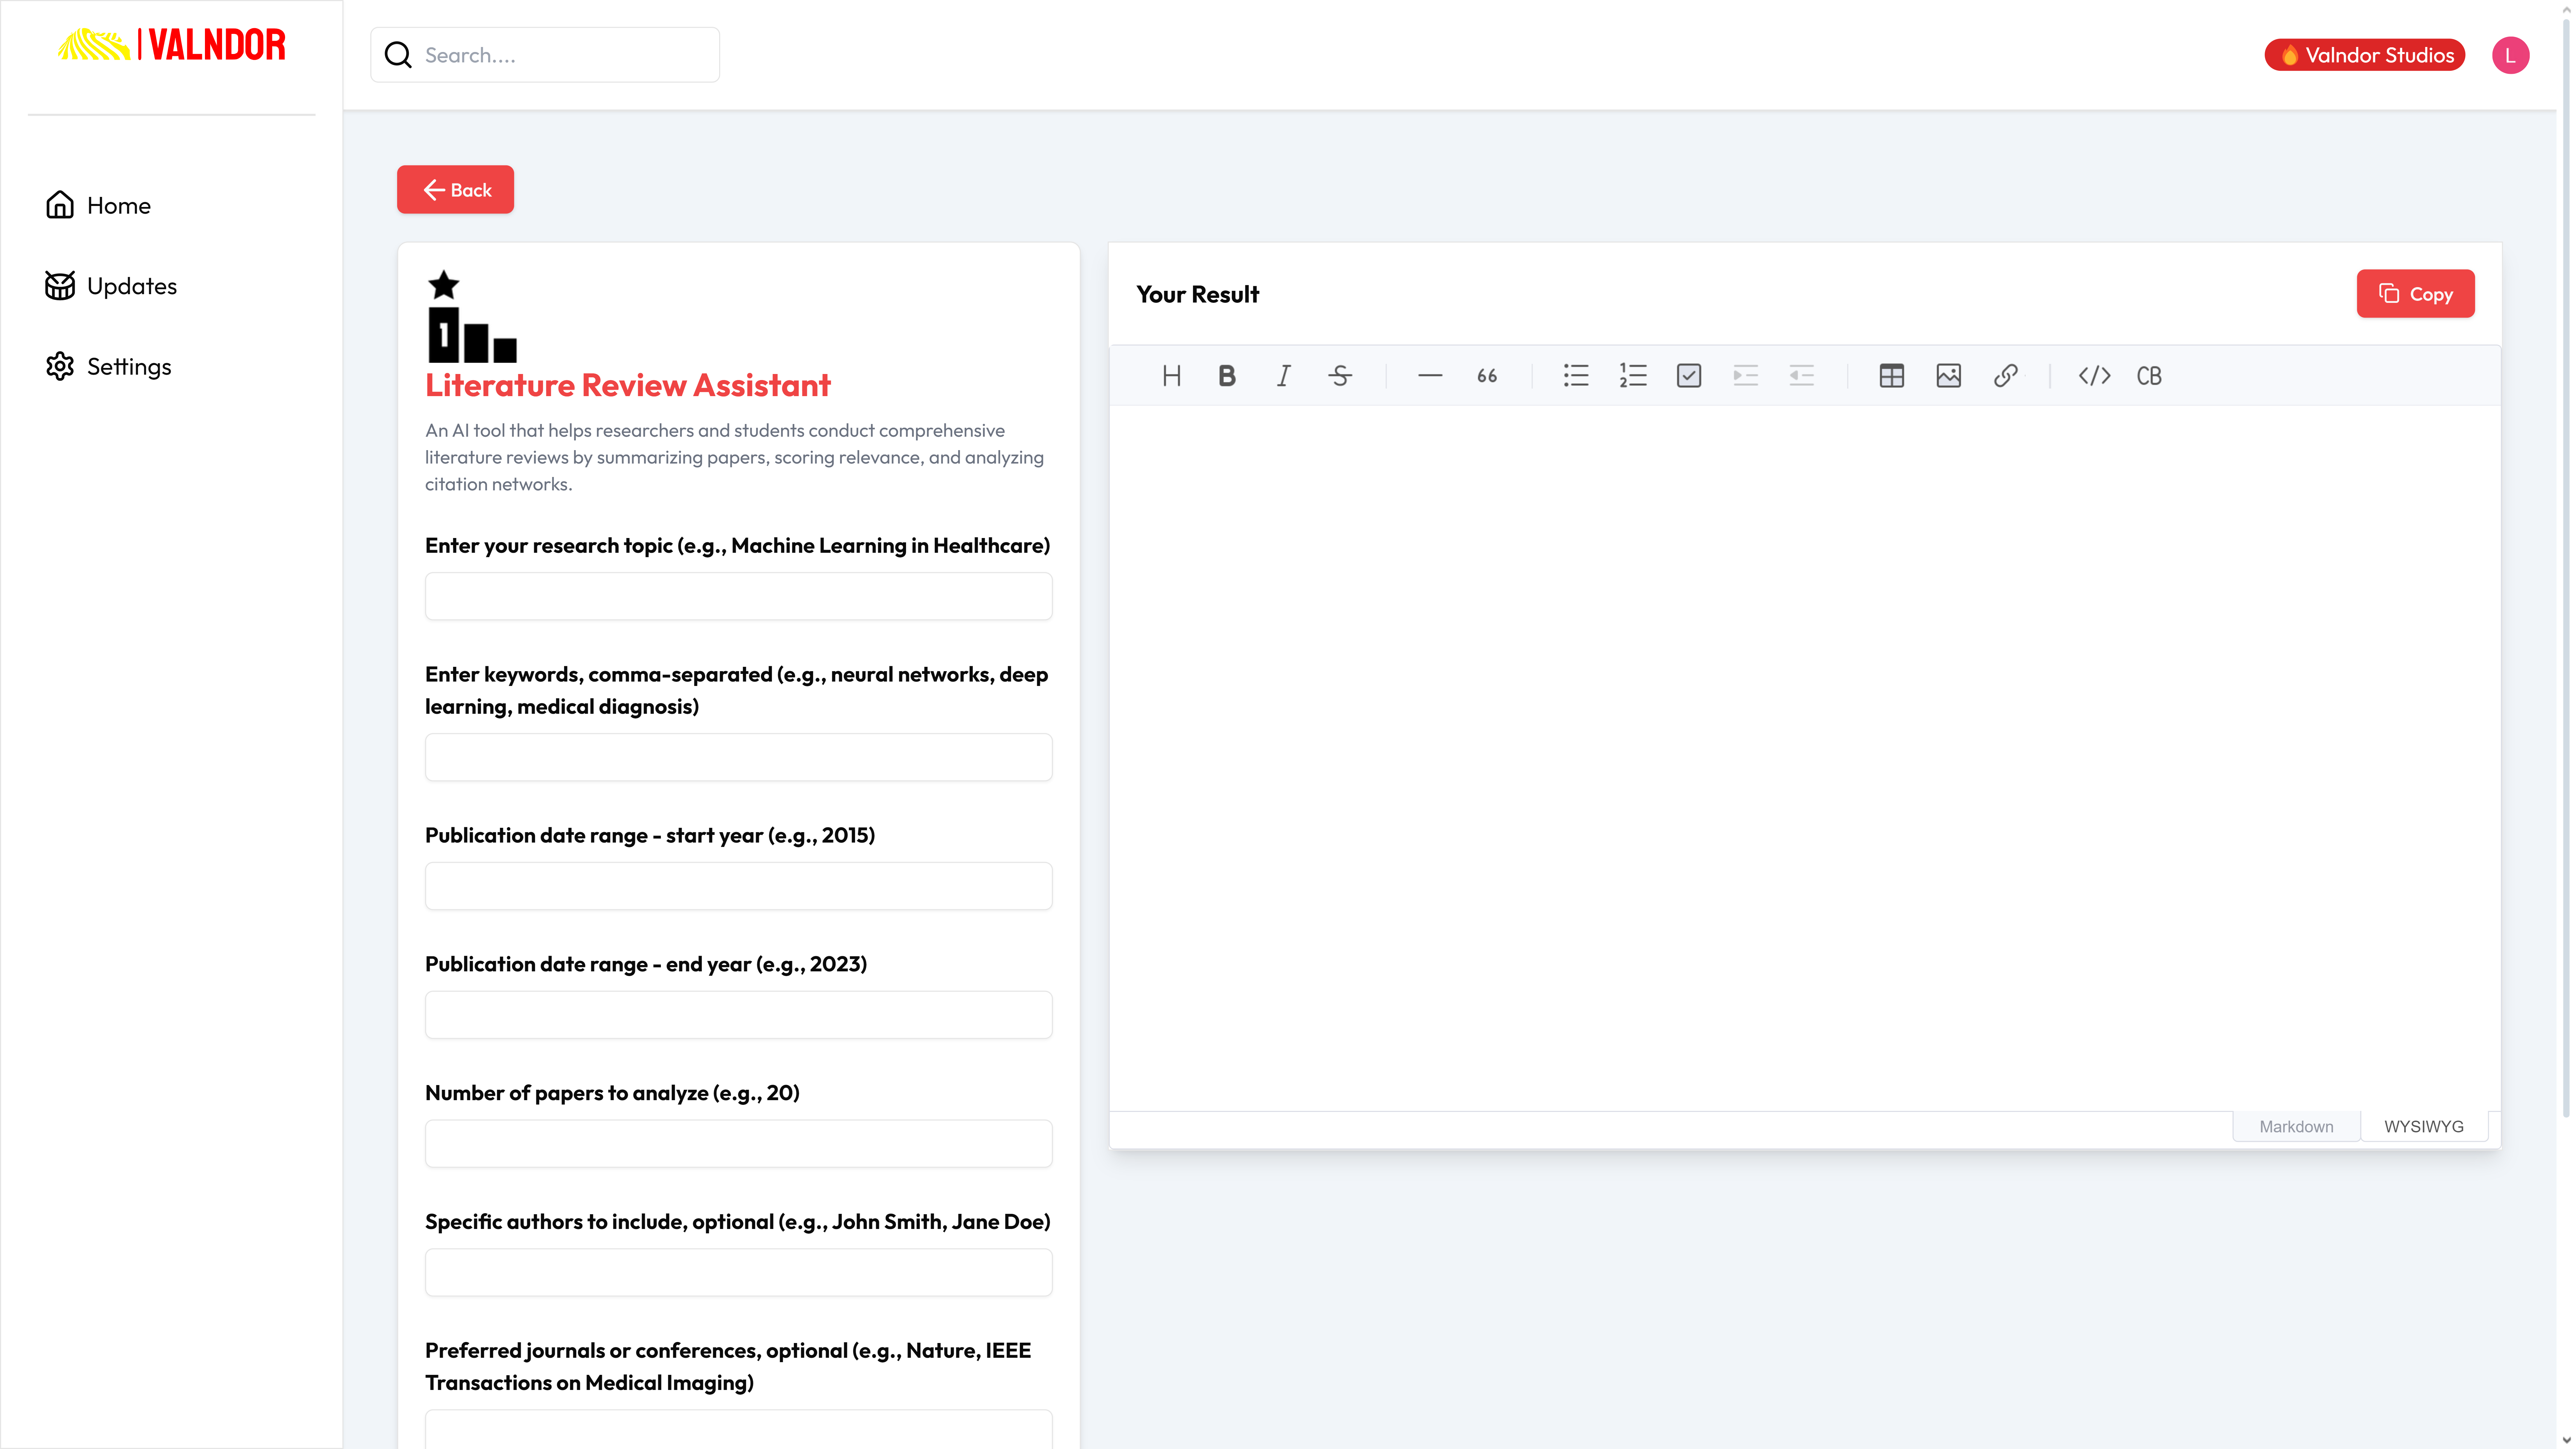Click inside the result editor area

(1805, 758)
